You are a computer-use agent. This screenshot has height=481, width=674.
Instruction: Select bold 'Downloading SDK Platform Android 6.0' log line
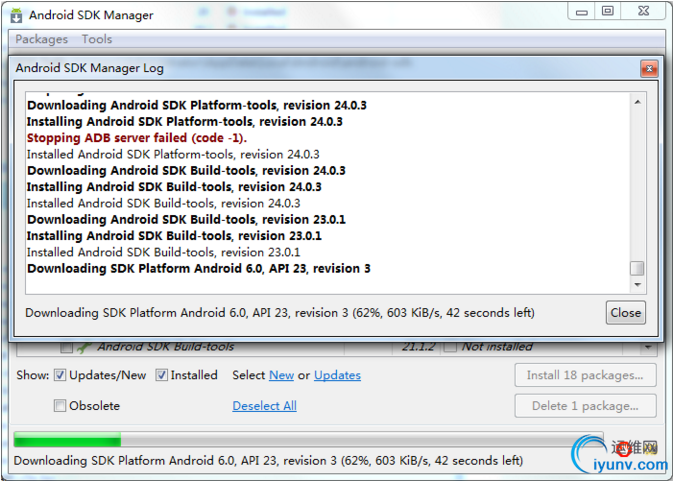(199, 269)
